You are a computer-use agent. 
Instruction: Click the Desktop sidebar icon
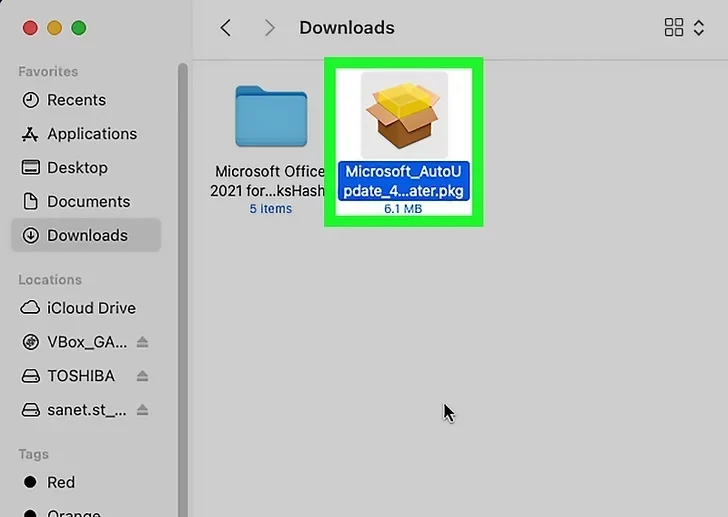pos(31,168)
